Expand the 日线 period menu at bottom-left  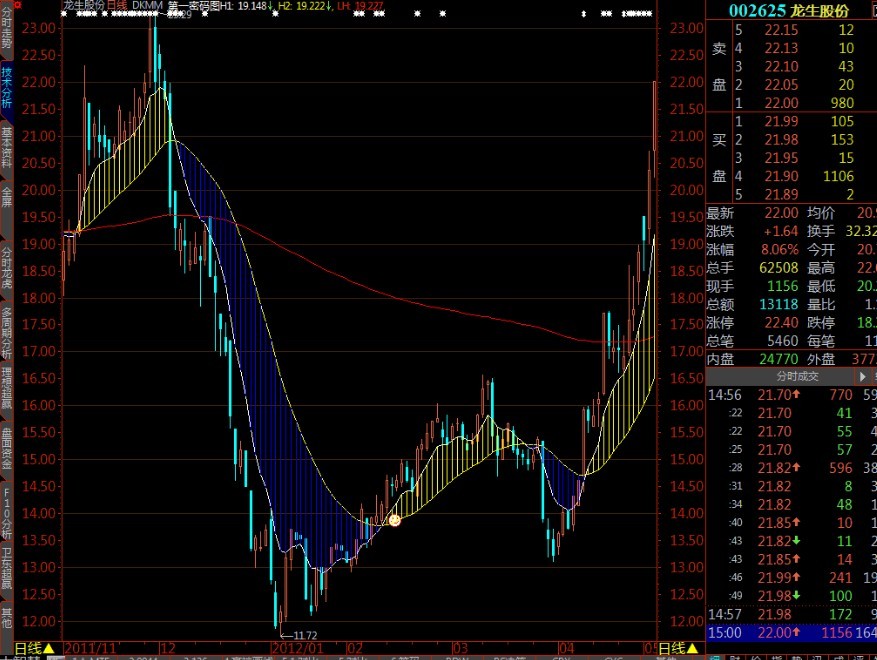pyautogui.click(x=33, y=648)
